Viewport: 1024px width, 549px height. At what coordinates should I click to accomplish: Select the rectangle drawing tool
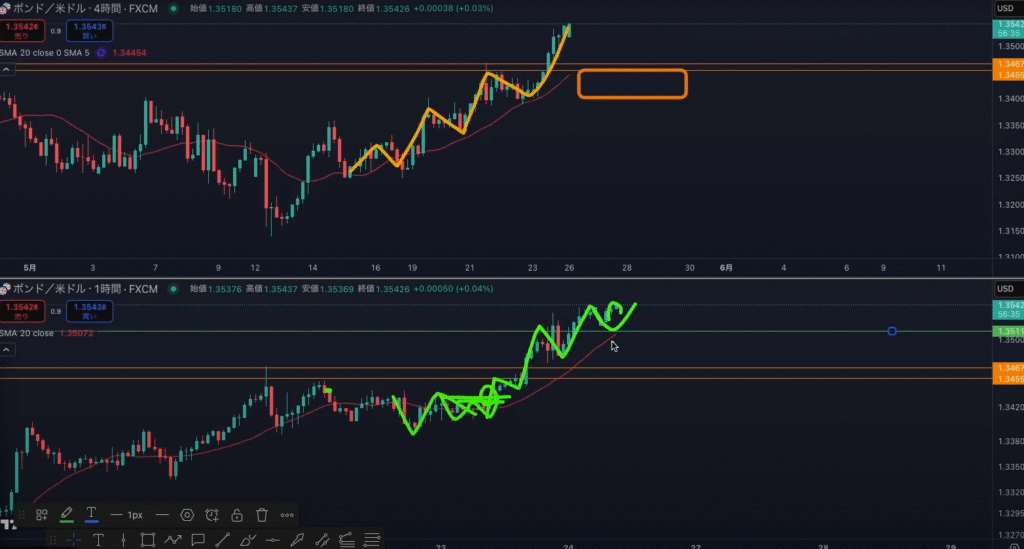tap(148, 540)
